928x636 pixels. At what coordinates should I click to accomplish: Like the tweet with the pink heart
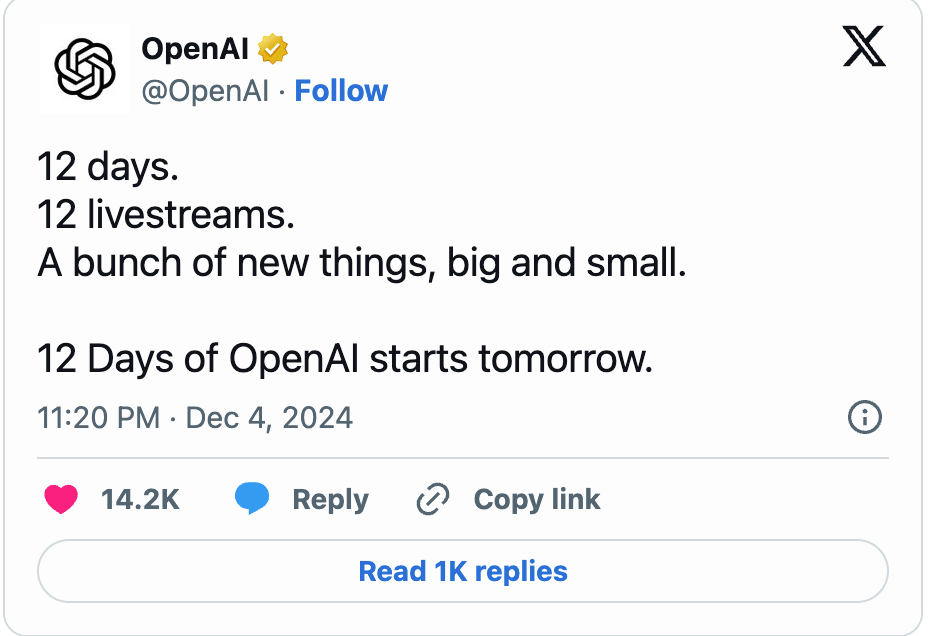[61, 499]
